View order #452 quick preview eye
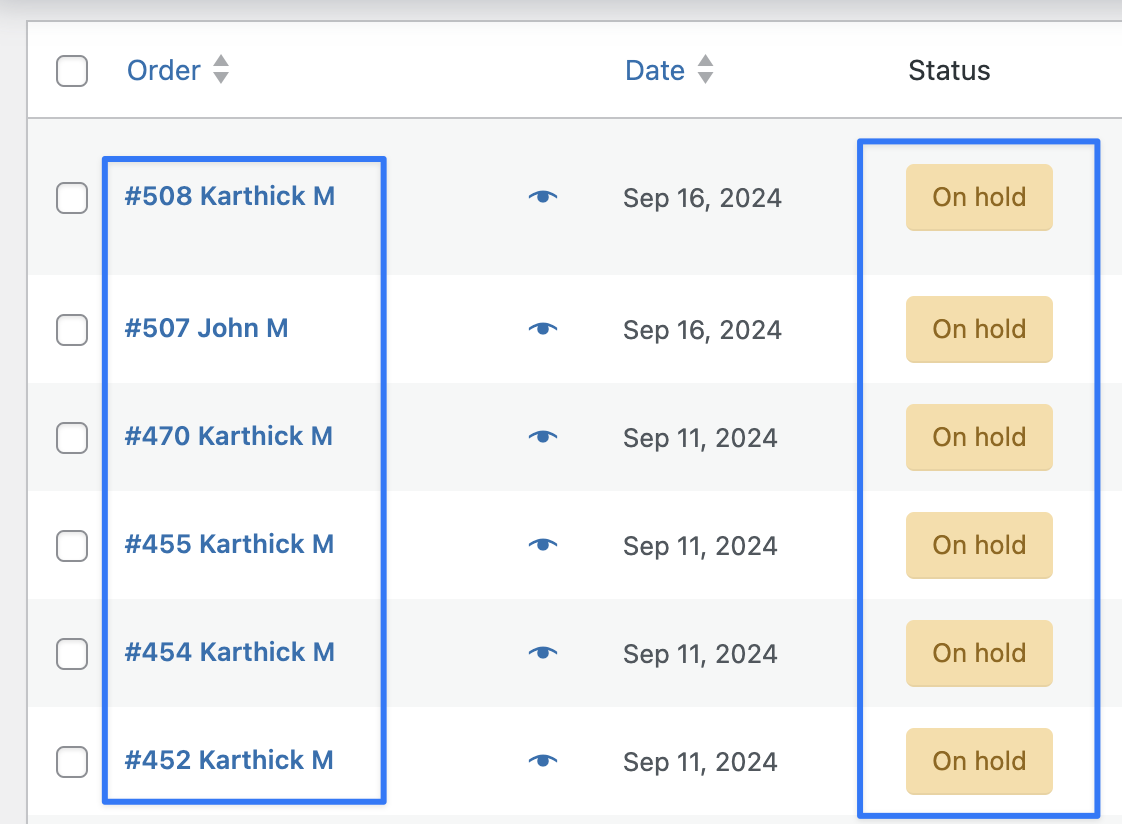 pos(542,760)
